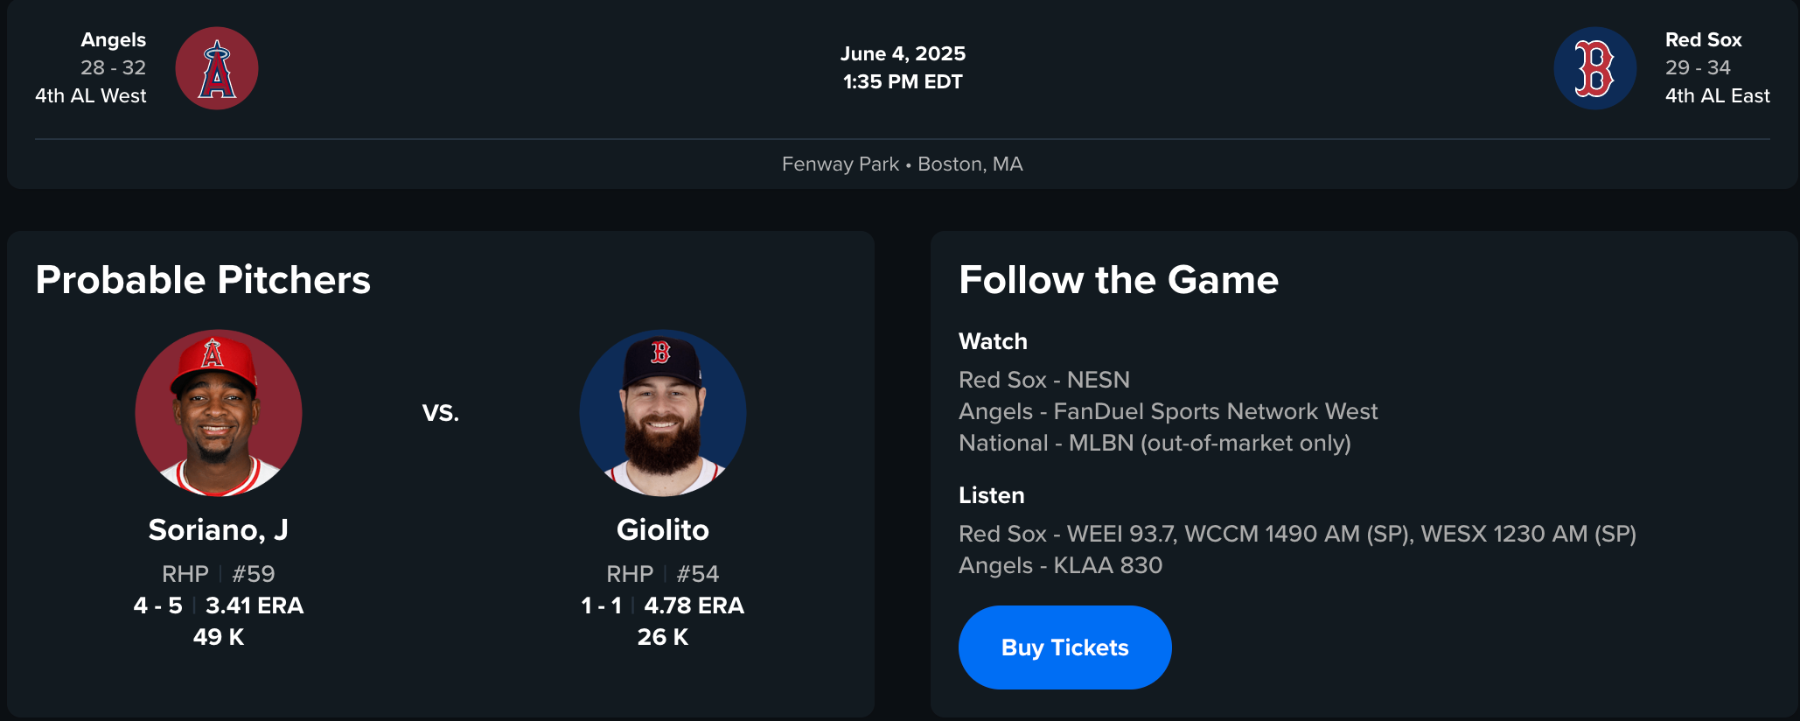Open Giolito player name link

662,530
